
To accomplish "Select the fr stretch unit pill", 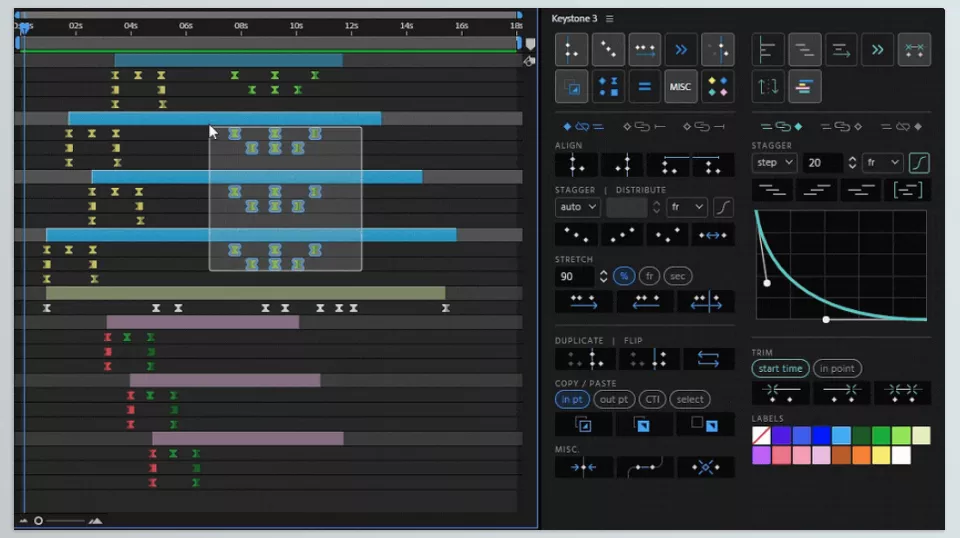I will 649,276.
